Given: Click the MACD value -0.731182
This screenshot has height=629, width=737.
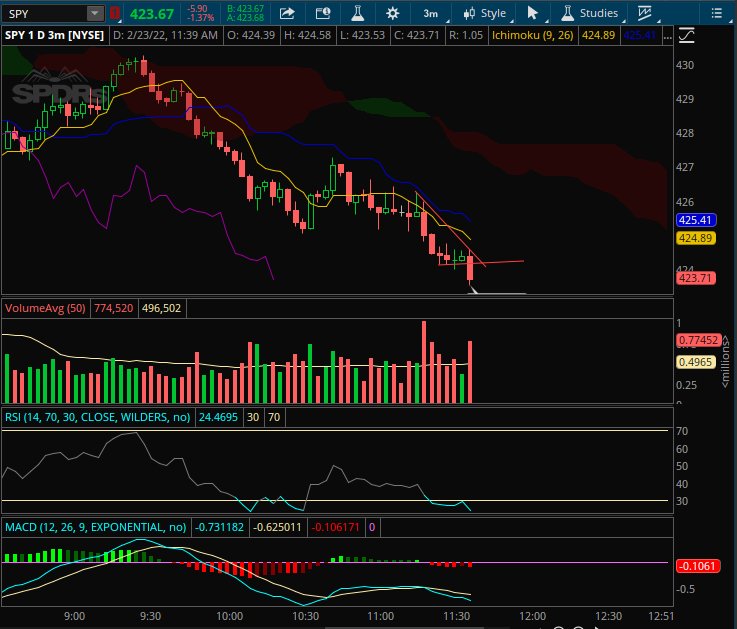Looking at the screenshot, I should click(219, 527).
